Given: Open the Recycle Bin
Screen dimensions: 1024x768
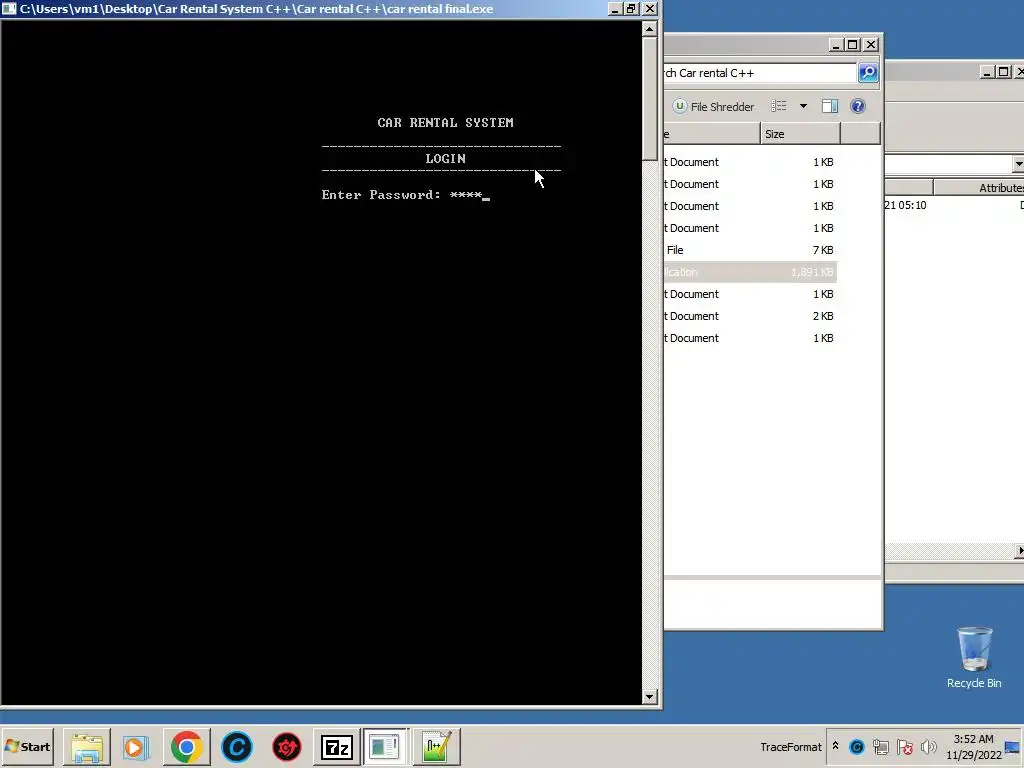Looking at the screenshot, I should 974,657.
